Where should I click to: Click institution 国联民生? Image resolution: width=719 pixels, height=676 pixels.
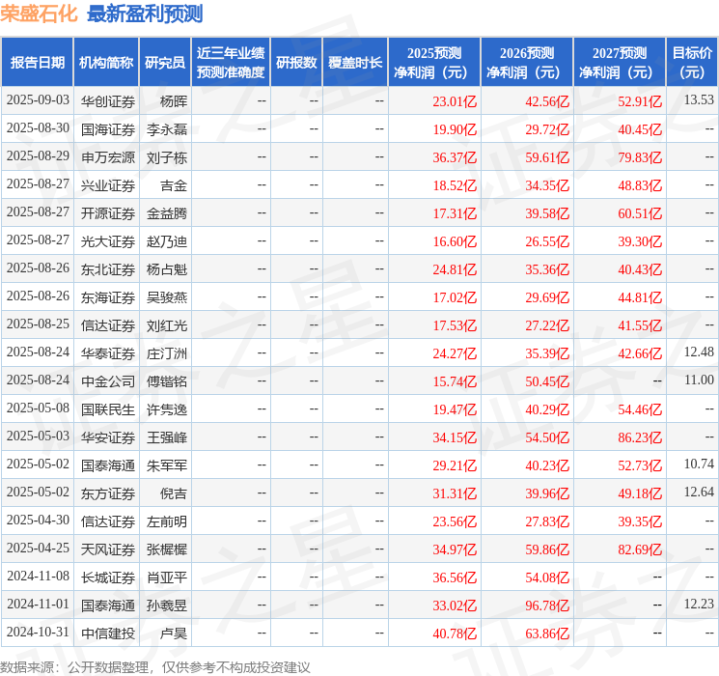(108, 410)
